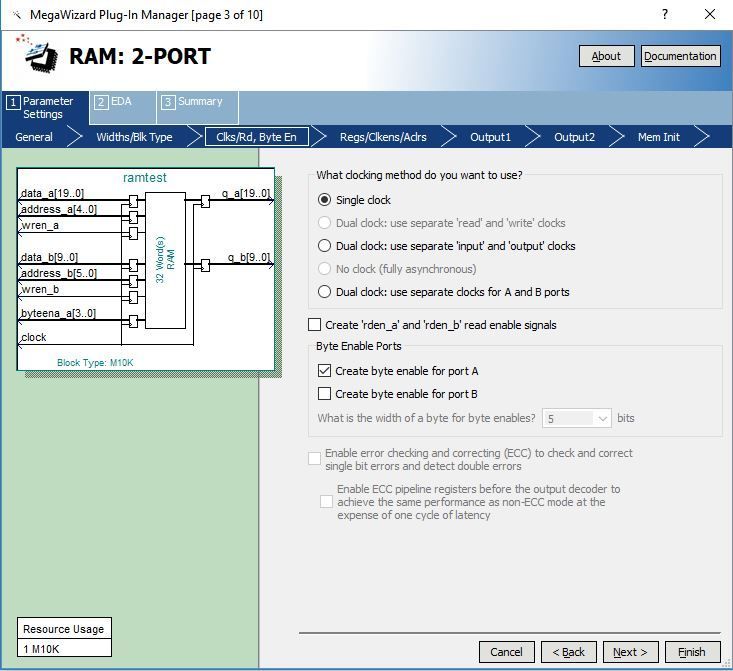The width and height of the screenshot is (733, 671).
Task: Click the RAM chip wizard icon in header
Action: click(36, 53)
